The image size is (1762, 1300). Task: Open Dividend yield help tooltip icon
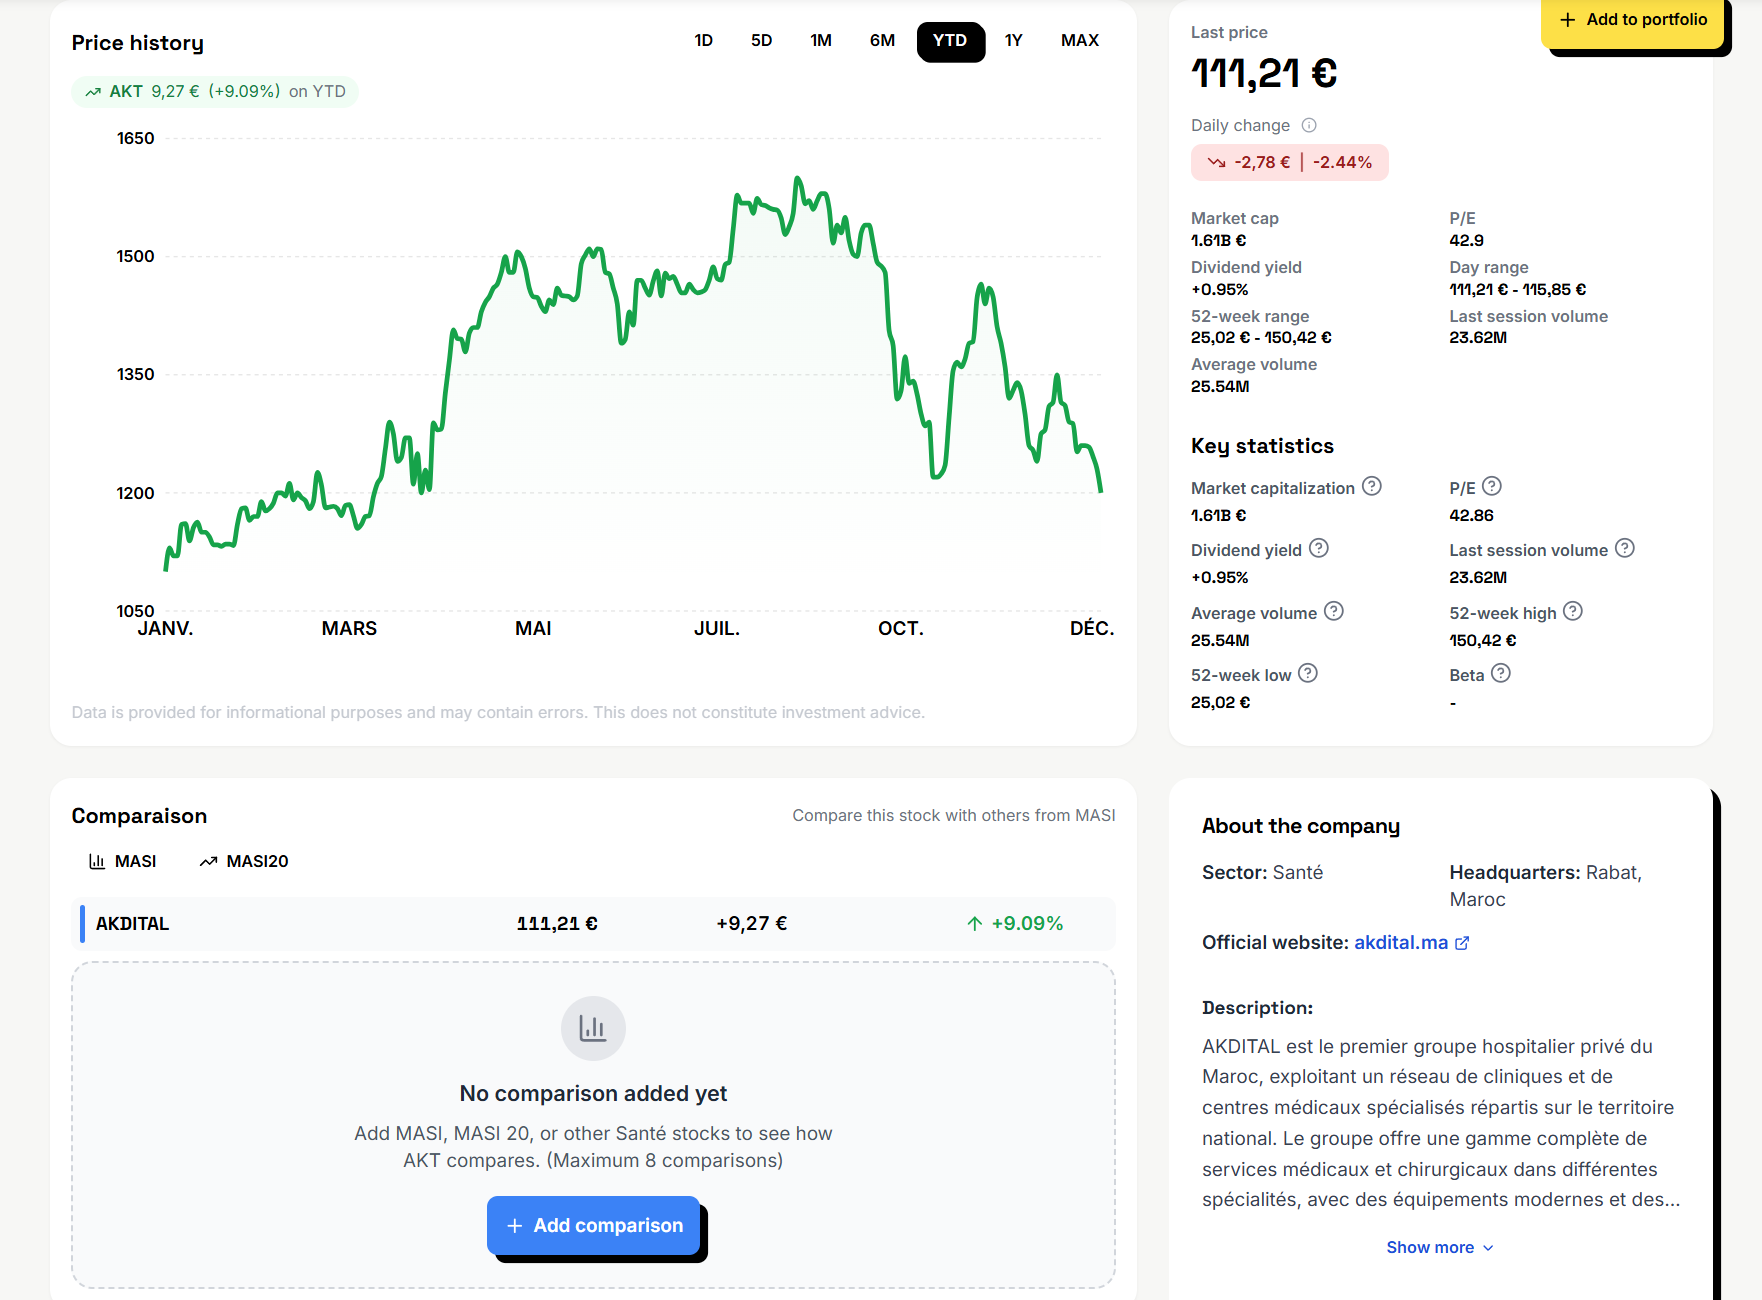pyautogui.click(x=1319, y=549)
